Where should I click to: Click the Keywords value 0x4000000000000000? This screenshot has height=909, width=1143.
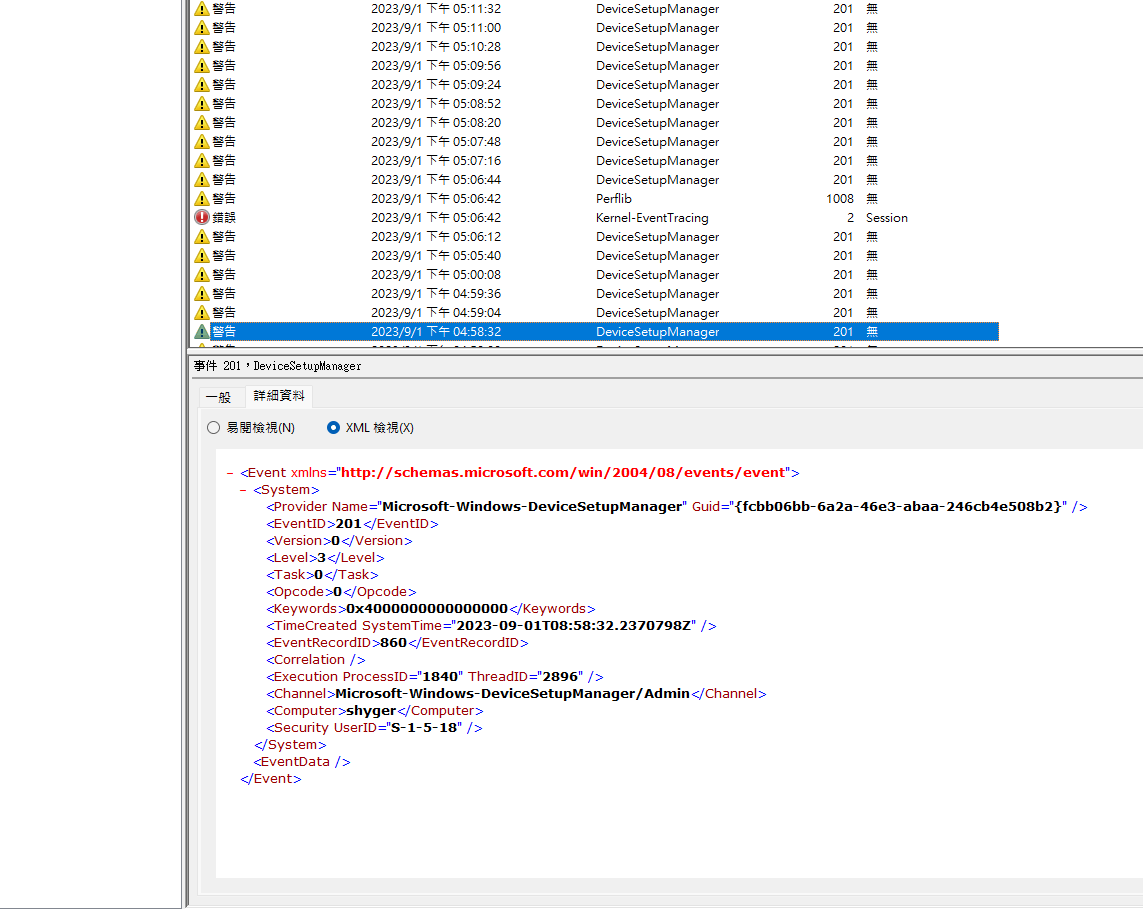(426, 609)
